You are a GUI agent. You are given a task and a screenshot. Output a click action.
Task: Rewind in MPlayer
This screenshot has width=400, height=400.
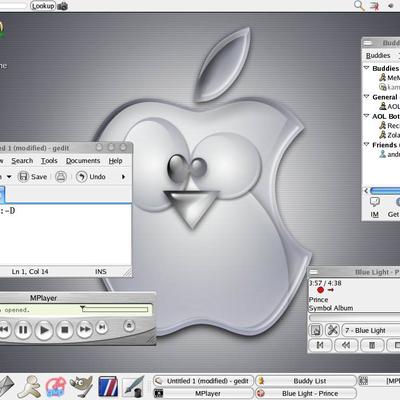click(x=4, y=329)
